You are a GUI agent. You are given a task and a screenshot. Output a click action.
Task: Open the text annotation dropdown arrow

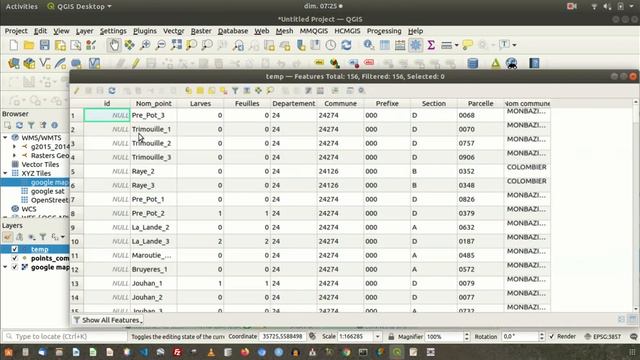coord(514,45)
